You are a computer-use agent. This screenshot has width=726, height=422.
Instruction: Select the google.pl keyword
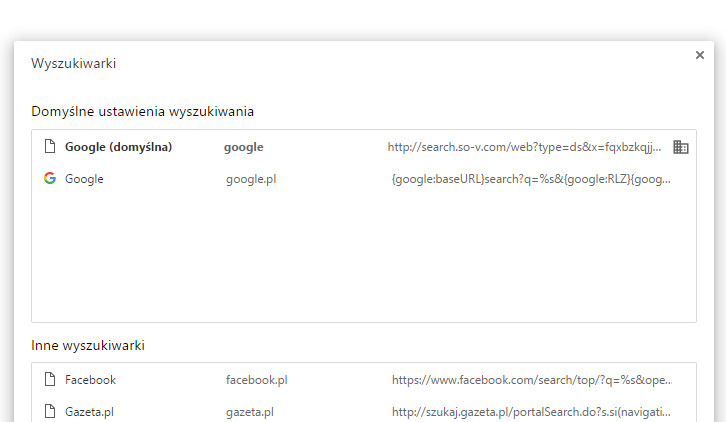pyautogui.click(x=251, y=179)
